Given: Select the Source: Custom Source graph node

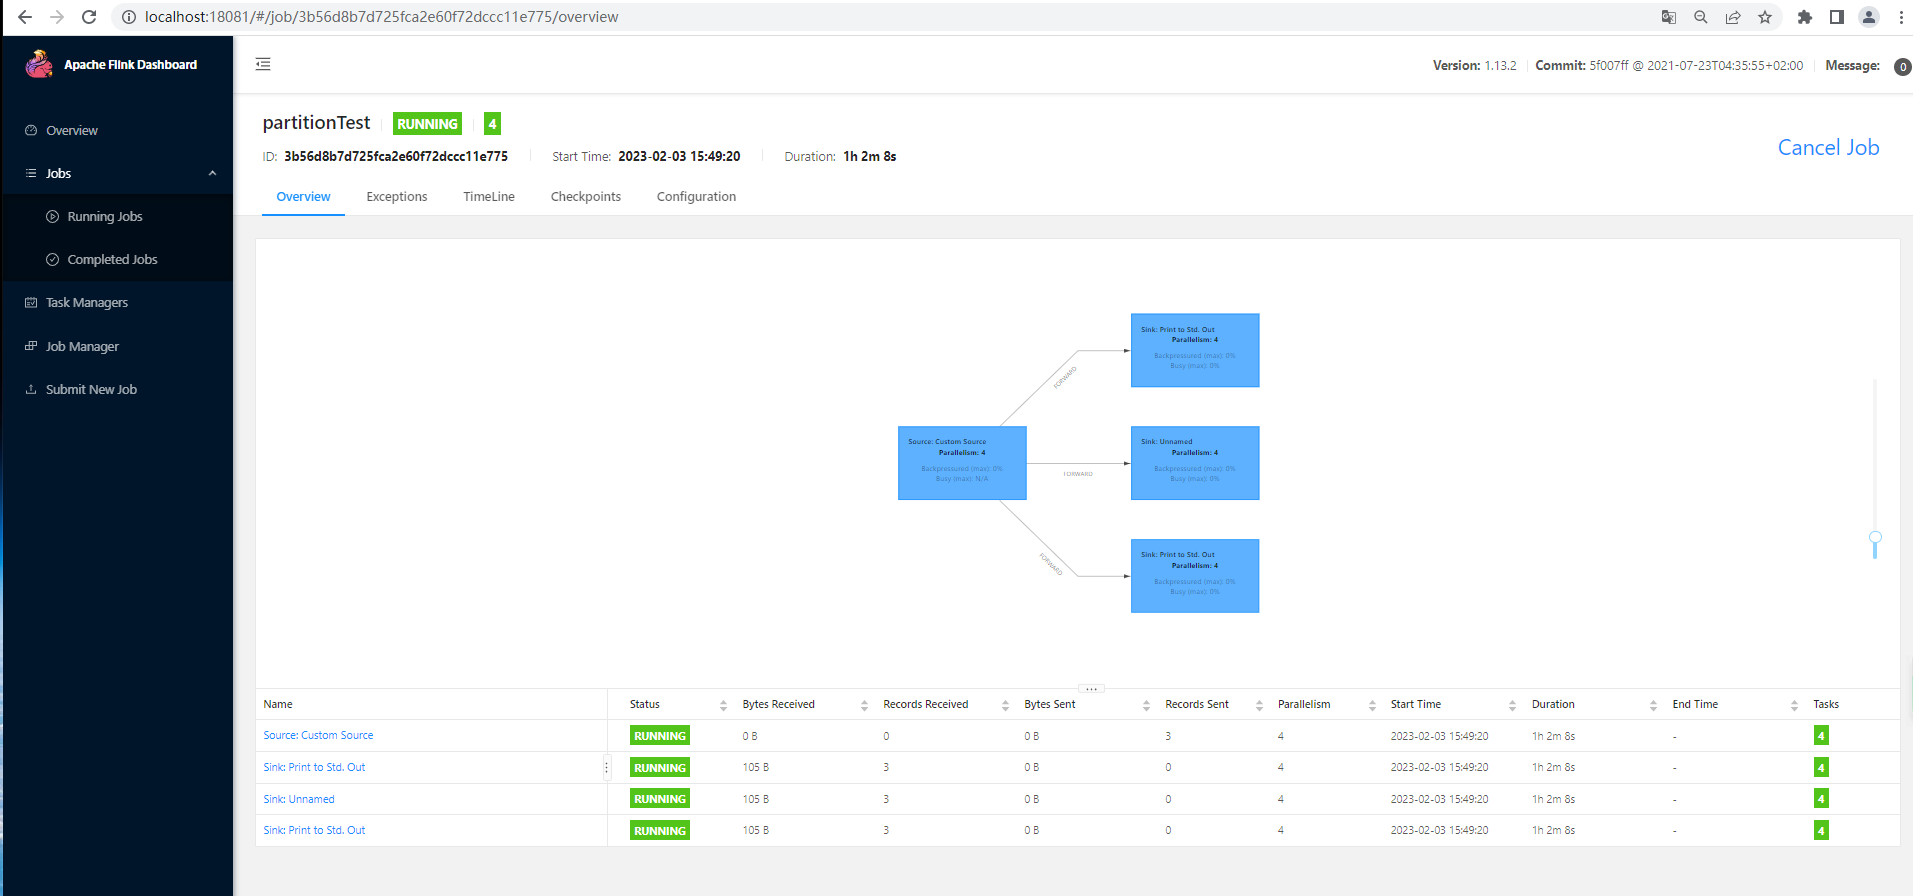Looking at the screenshot, I should 962,463.
